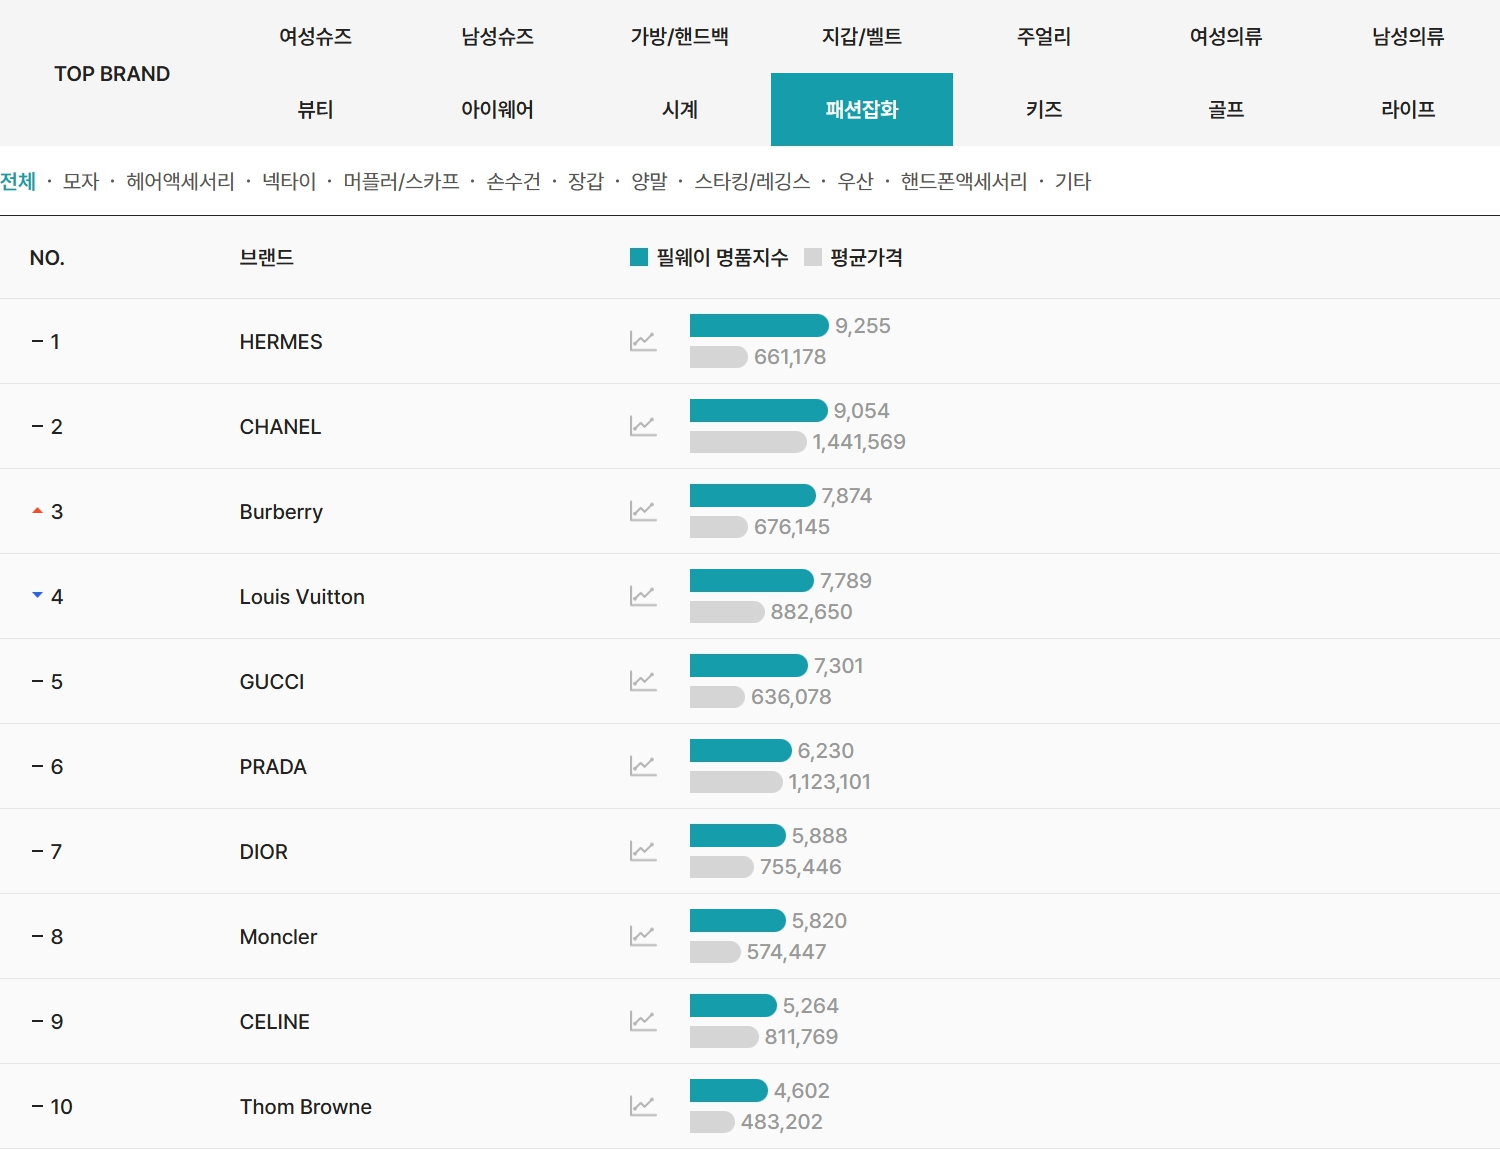This screenshot has height=1149, width=1500.
Task: Click the teal index bar for HERMES
Action: click(759, 325)
